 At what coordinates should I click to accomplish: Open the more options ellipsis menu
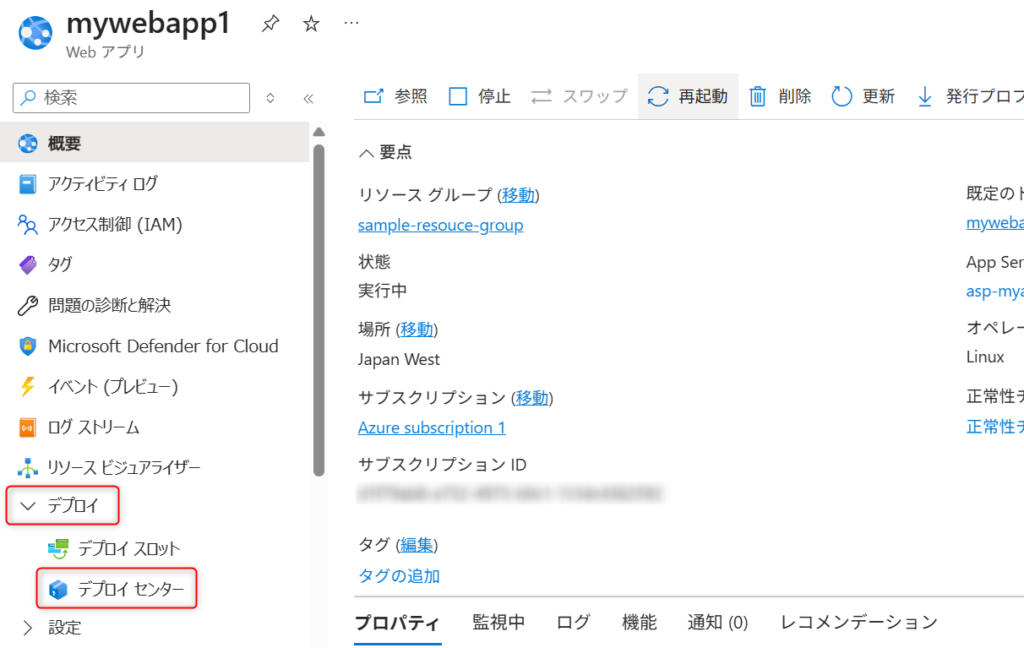point(351,24)
